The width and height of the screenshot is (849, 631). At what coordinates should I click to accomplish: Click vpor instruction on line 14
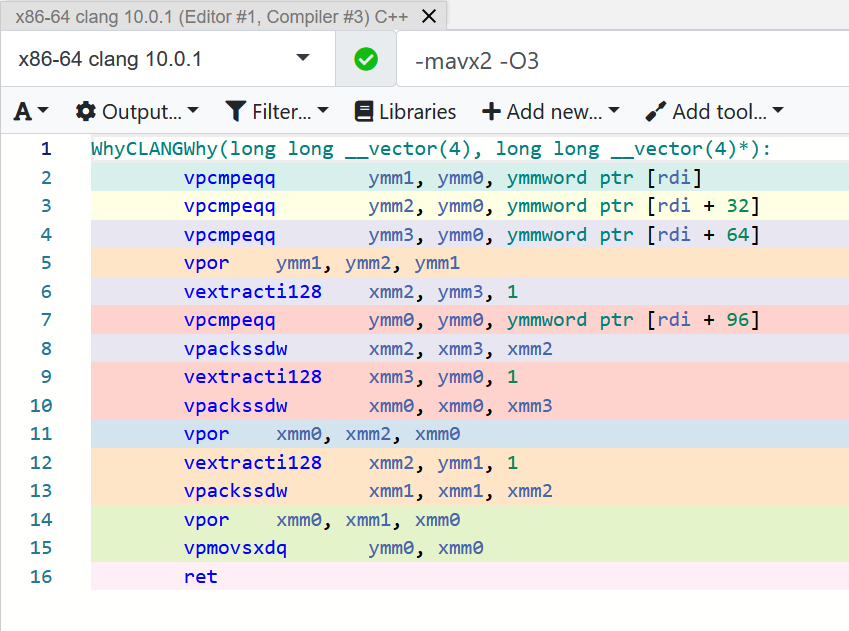coord(206,520)
